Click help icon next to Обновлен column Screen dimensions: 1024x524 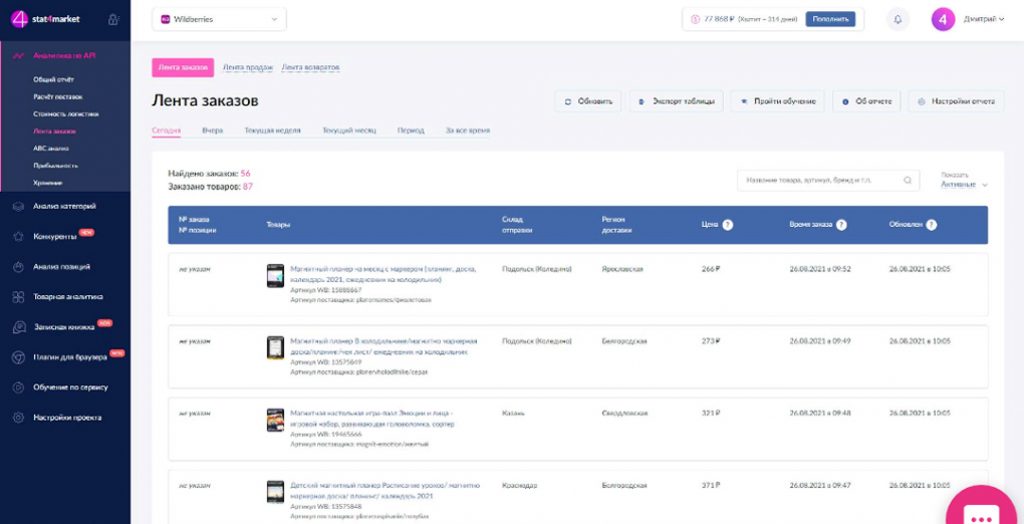click(x=931, y=225)
